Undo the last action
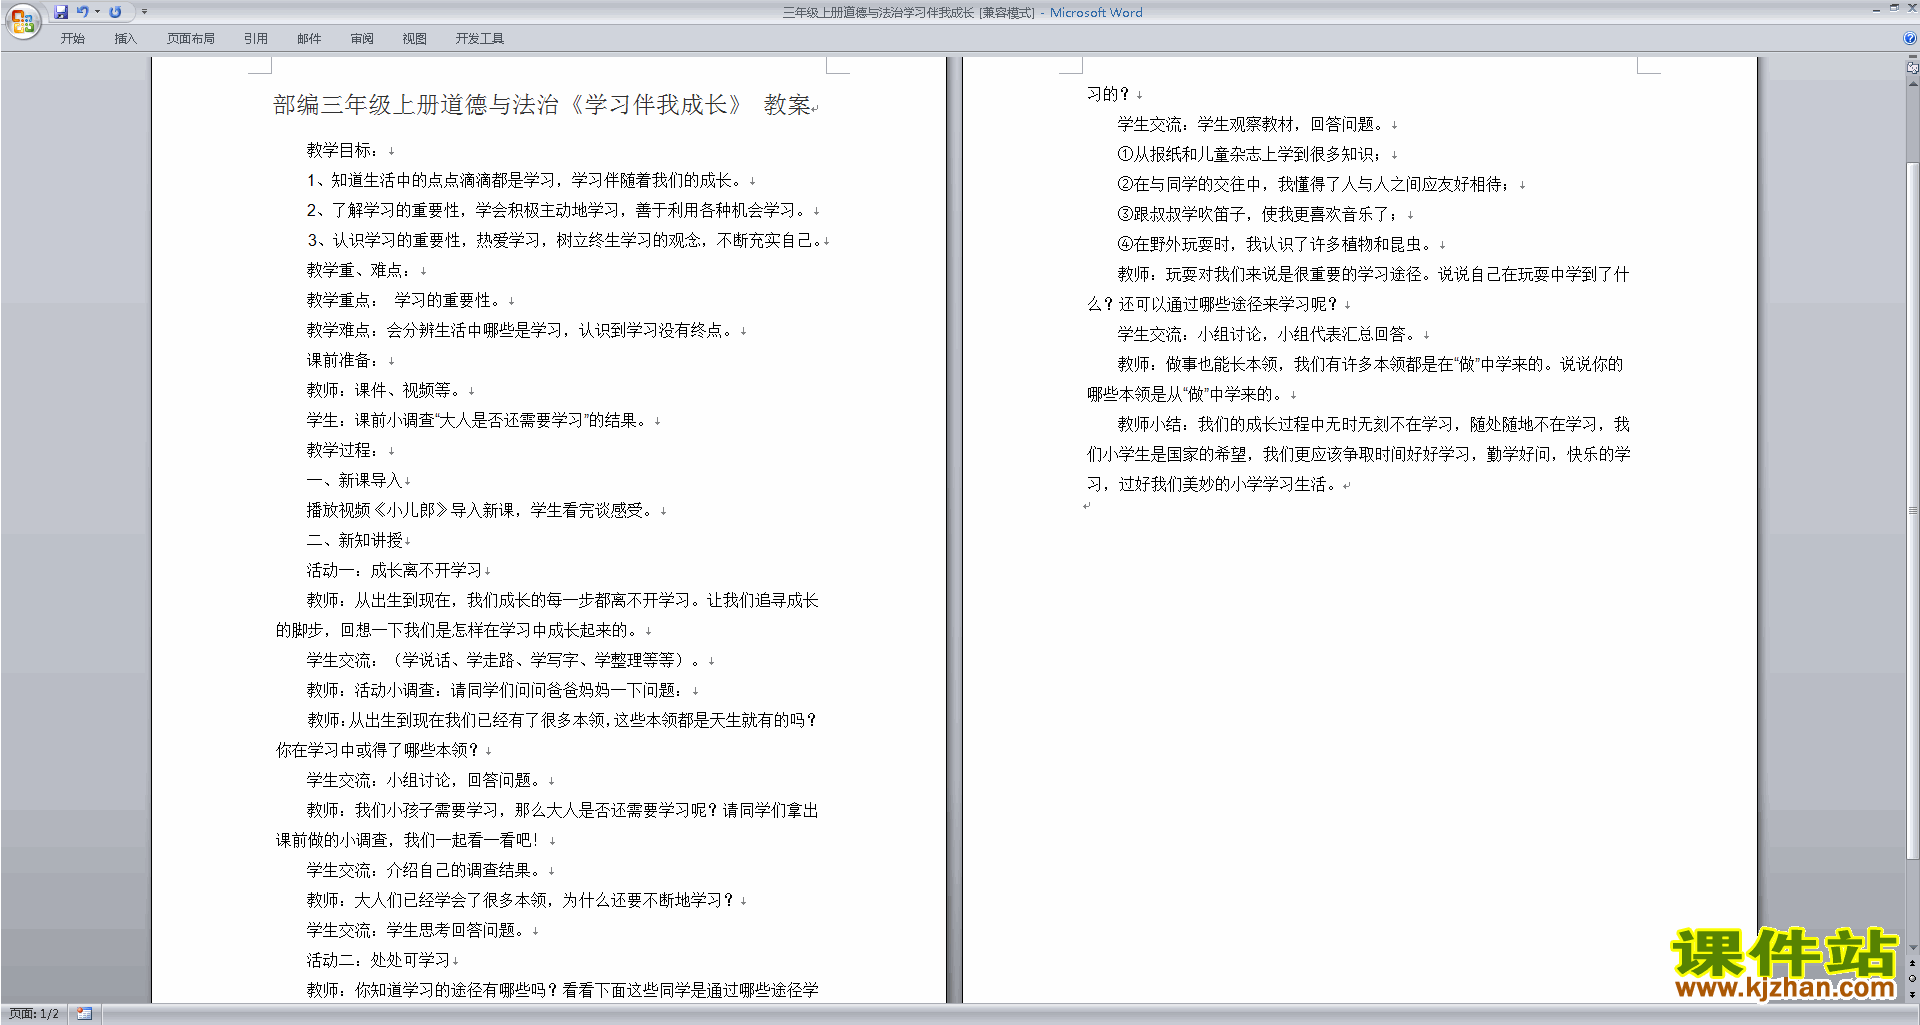The image size is (1920, 1025). tap(83, 12)
